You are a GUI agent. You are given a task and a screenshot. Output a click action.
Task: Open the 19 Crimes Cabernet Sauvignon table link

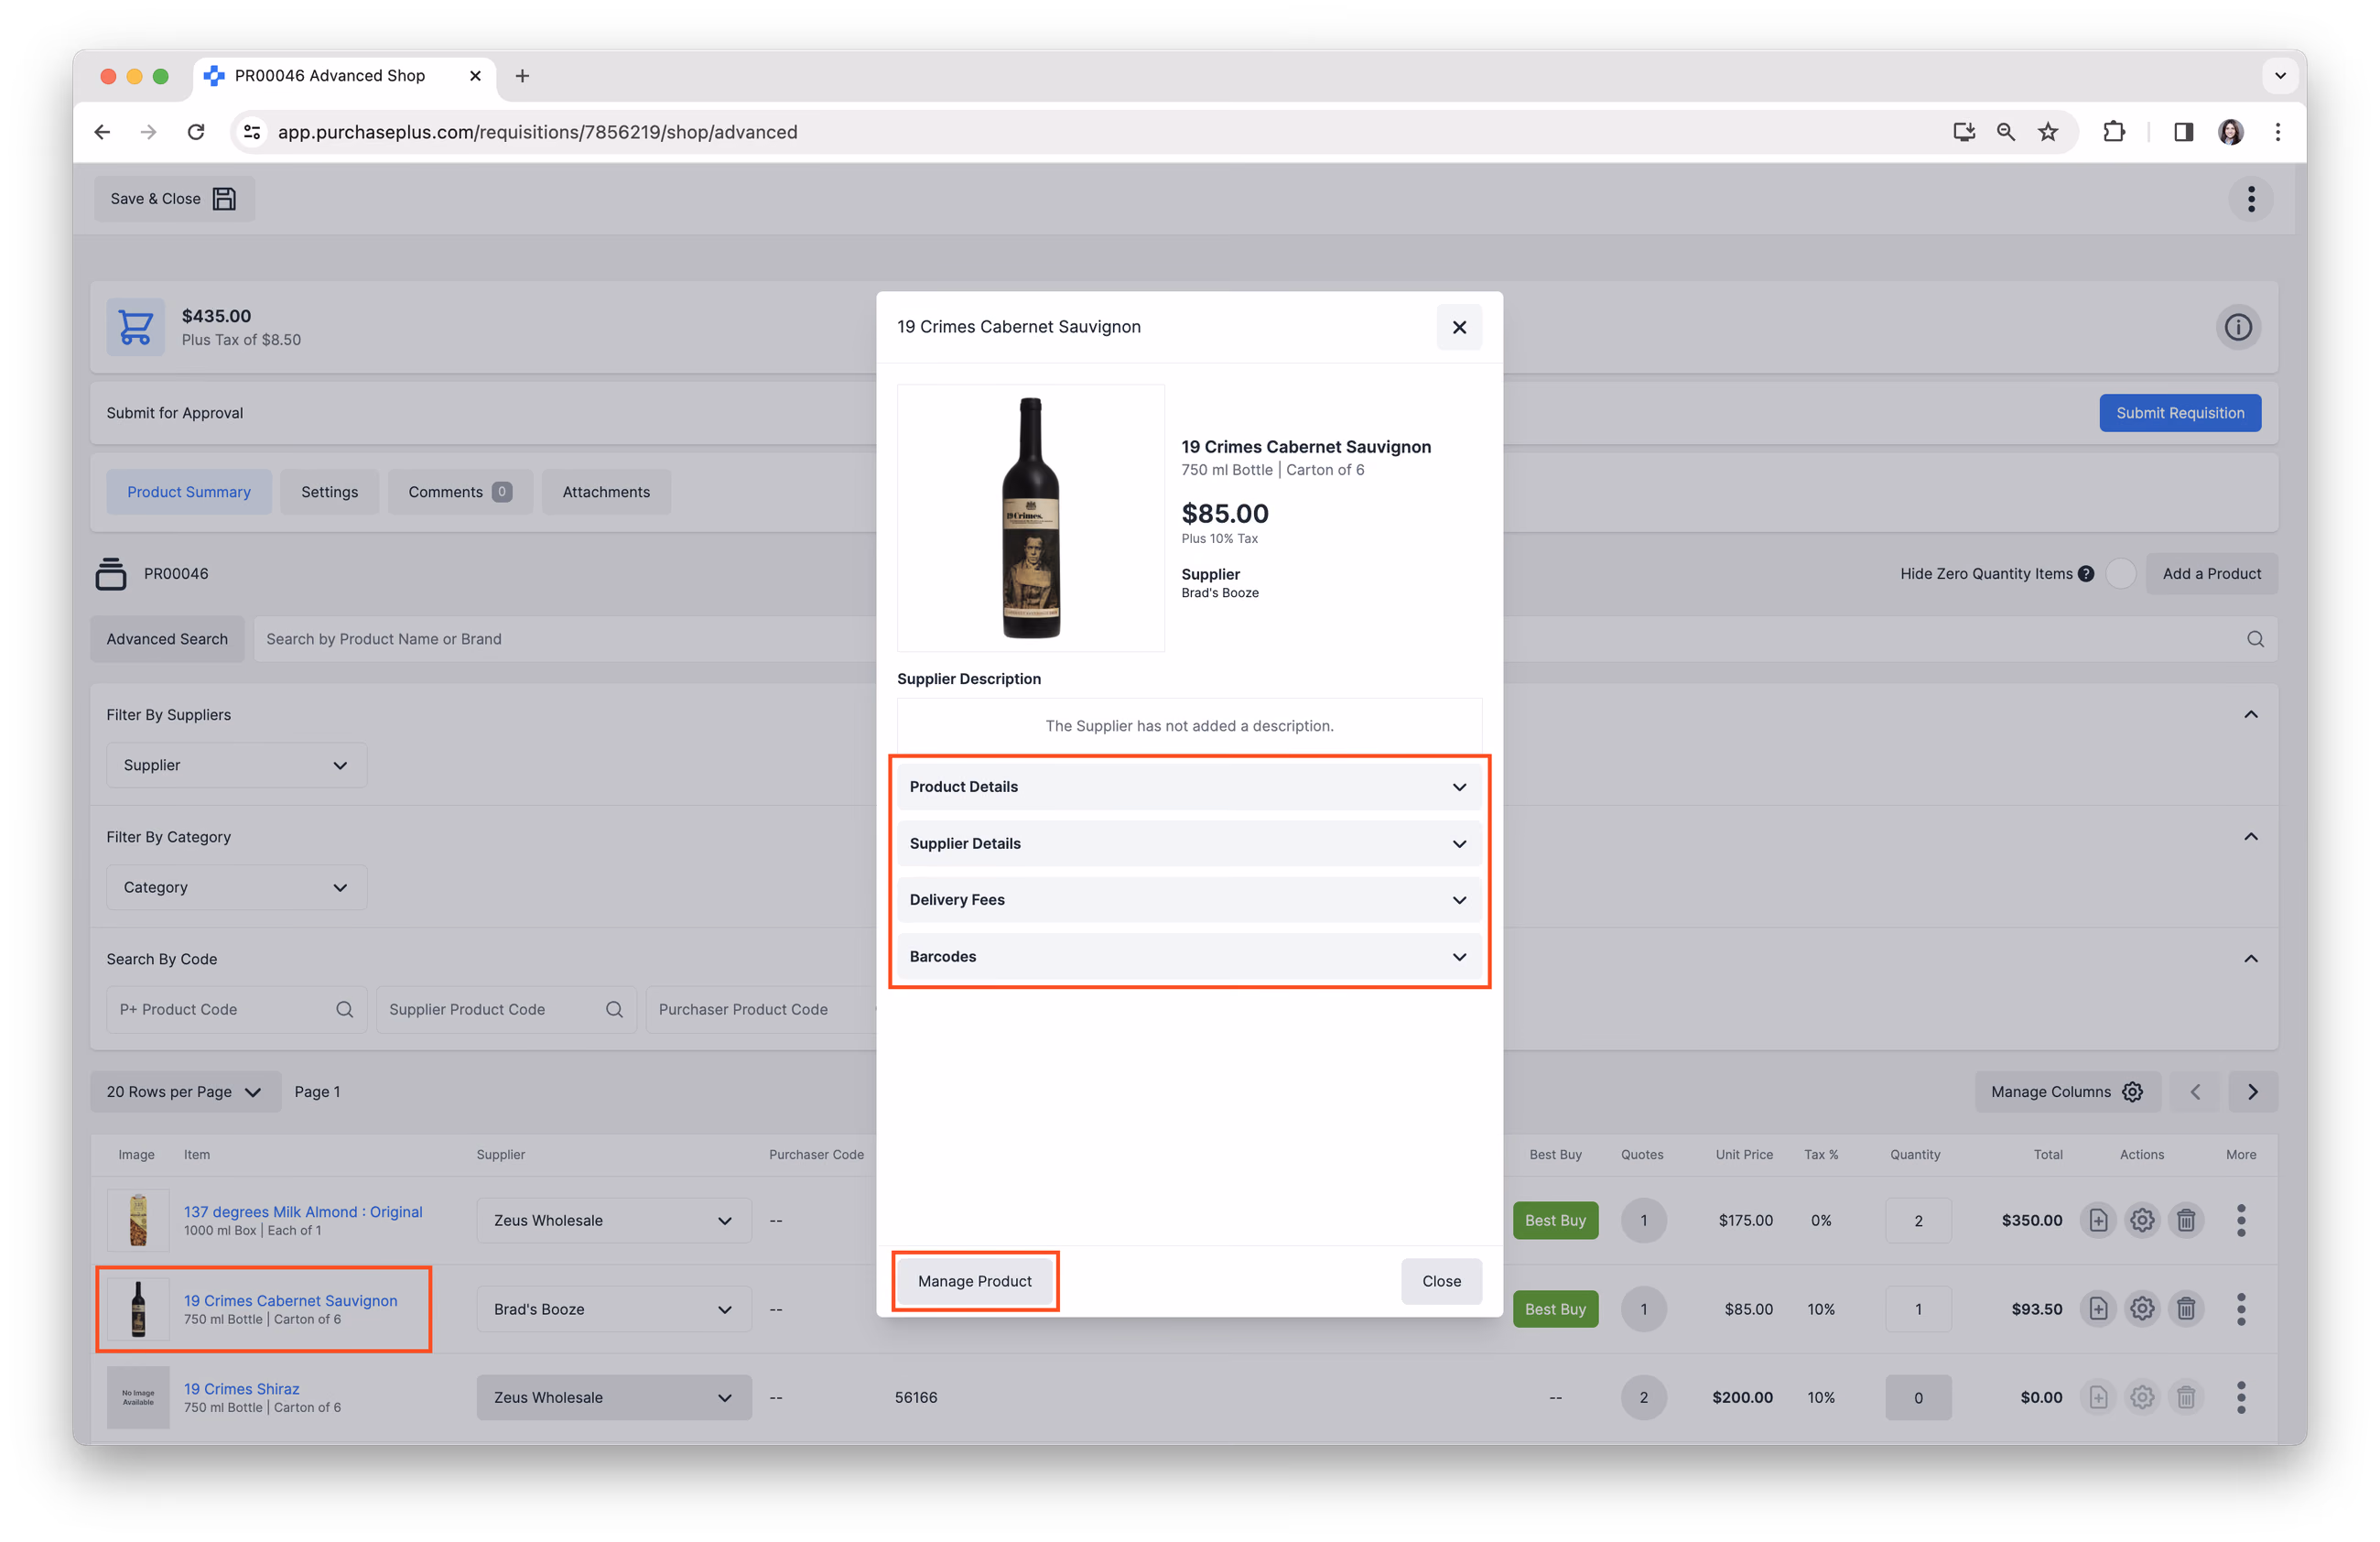pyautogui.click(x=290, y=1300)
